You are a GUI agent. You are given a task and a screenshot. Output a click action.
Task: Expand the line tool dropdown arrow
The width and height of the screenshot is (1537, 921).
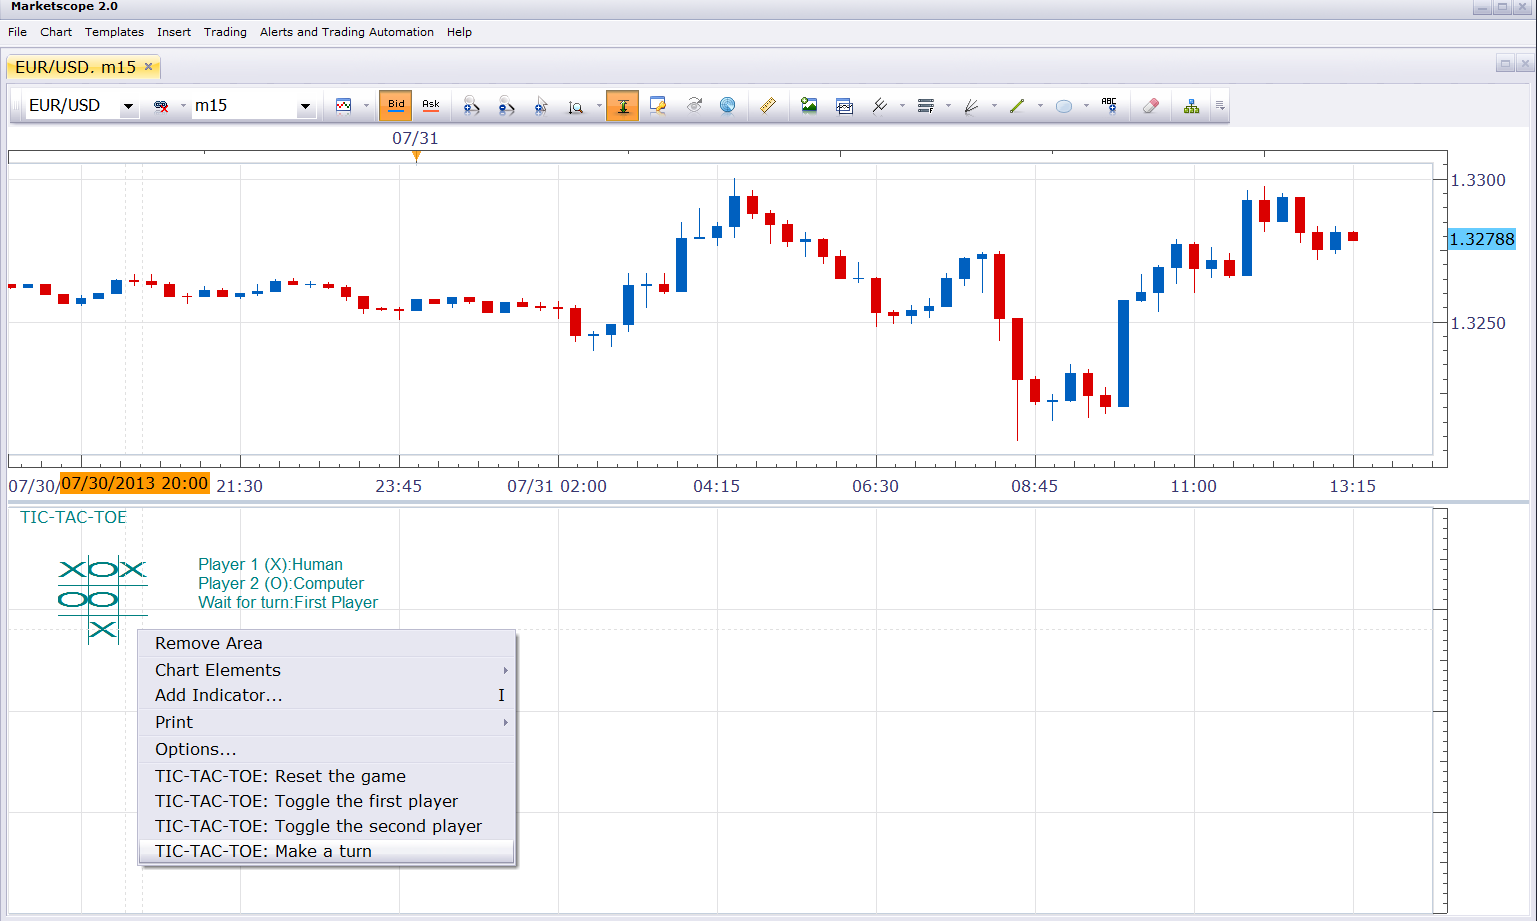coord(902,105)
